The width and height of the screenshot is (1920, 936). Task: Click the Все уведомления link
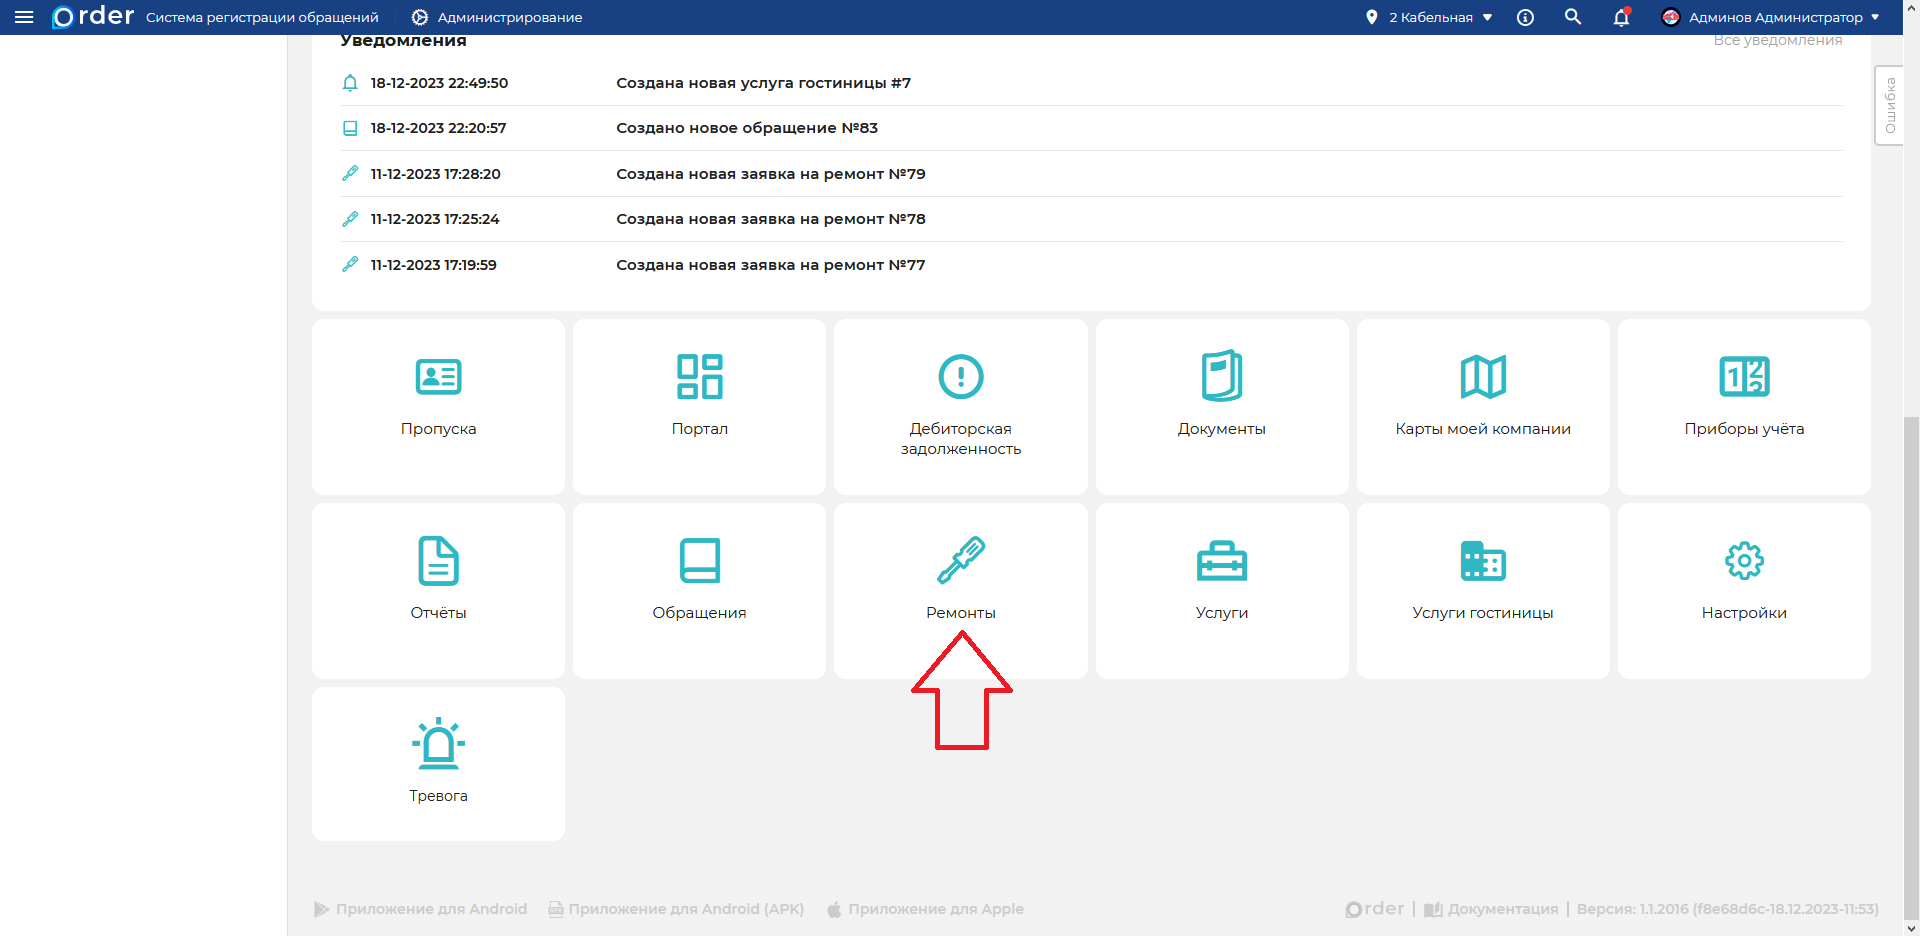coord(1777,40)
